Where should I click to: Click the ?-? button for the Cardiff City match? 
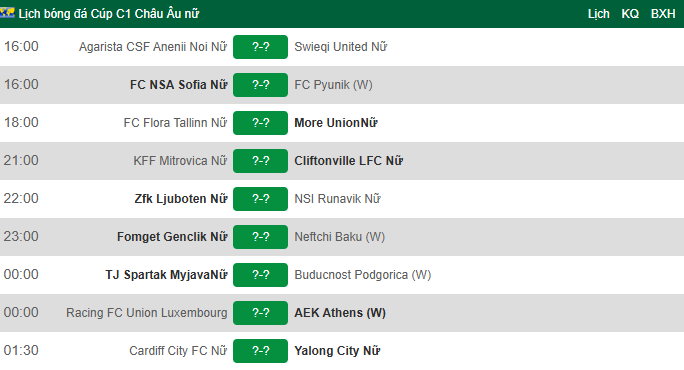tap(260, 350)
